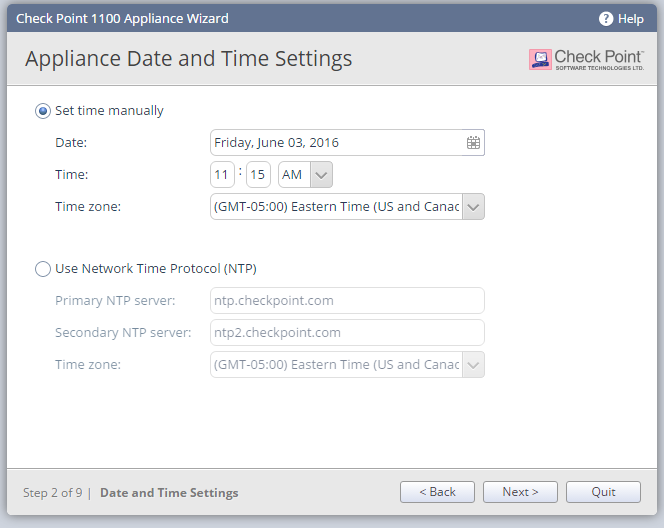Viewport: 664px width, 528px height.
Task: Click the 'Date and Time Settings' footer label
Action: tap(169, 493)
